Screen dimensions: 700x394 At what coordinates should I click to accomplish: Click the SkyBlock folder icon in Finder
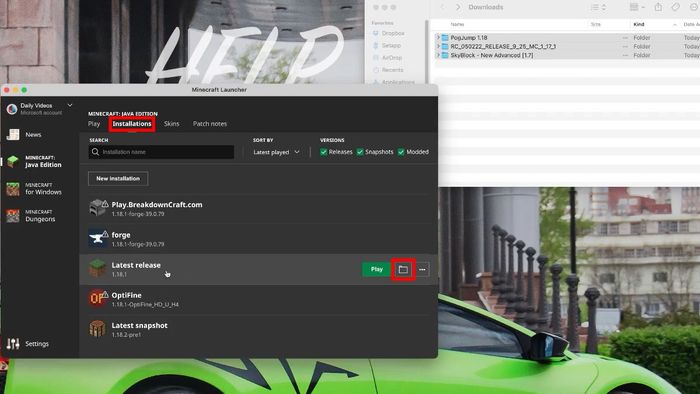pos(445,55)
